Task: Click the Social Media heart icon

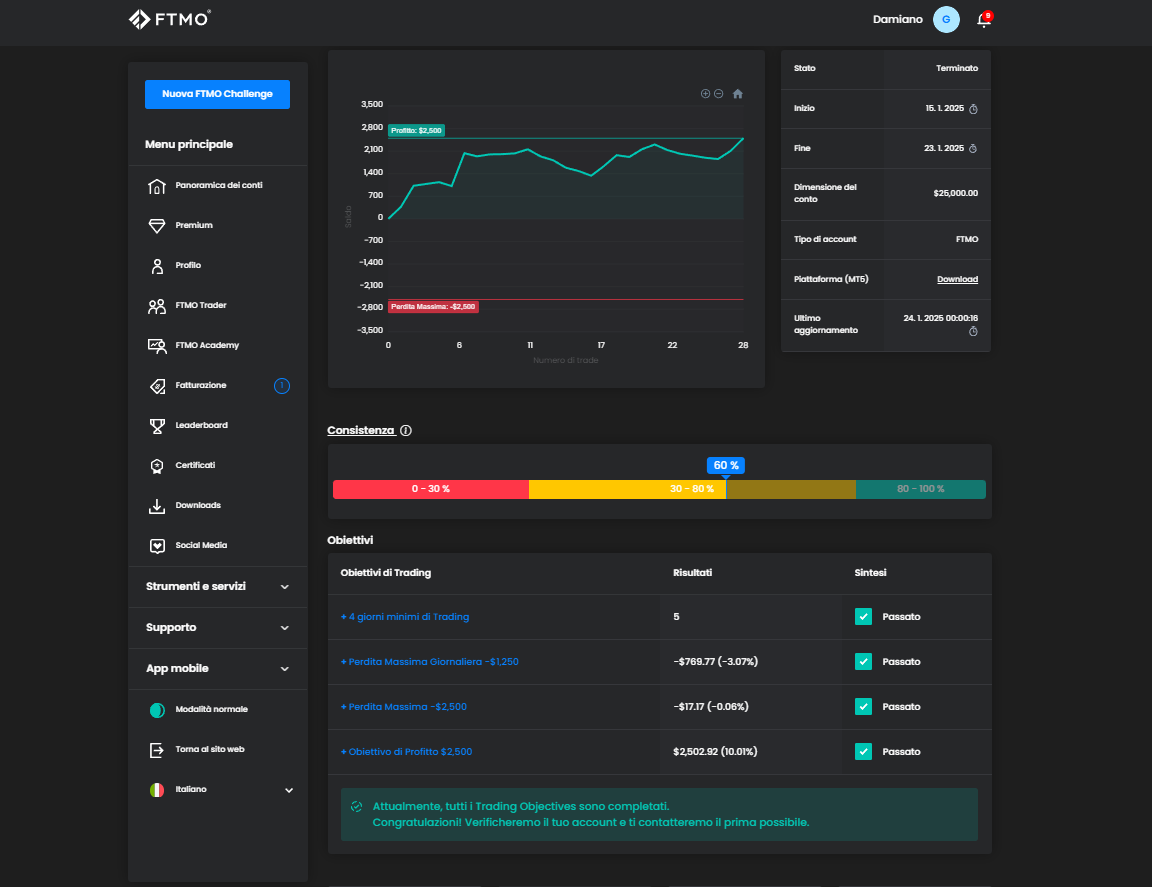Action: click(x=156, y=546)
